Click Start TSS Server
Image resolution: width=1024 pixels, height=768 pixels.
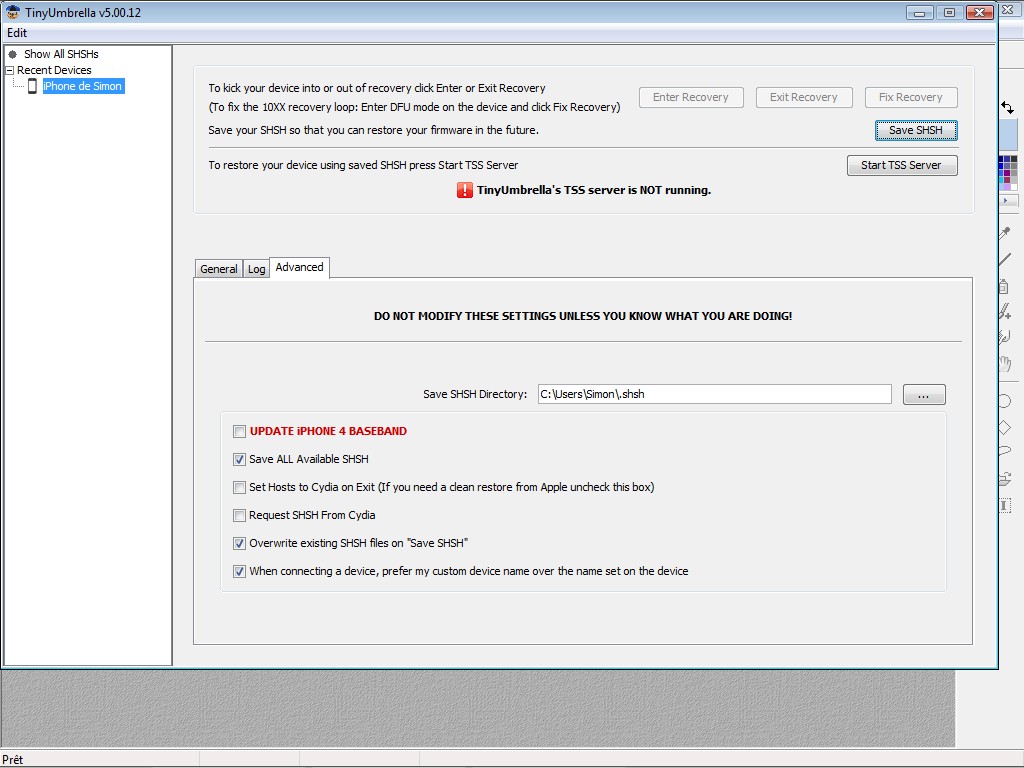[x=902, y=165]
